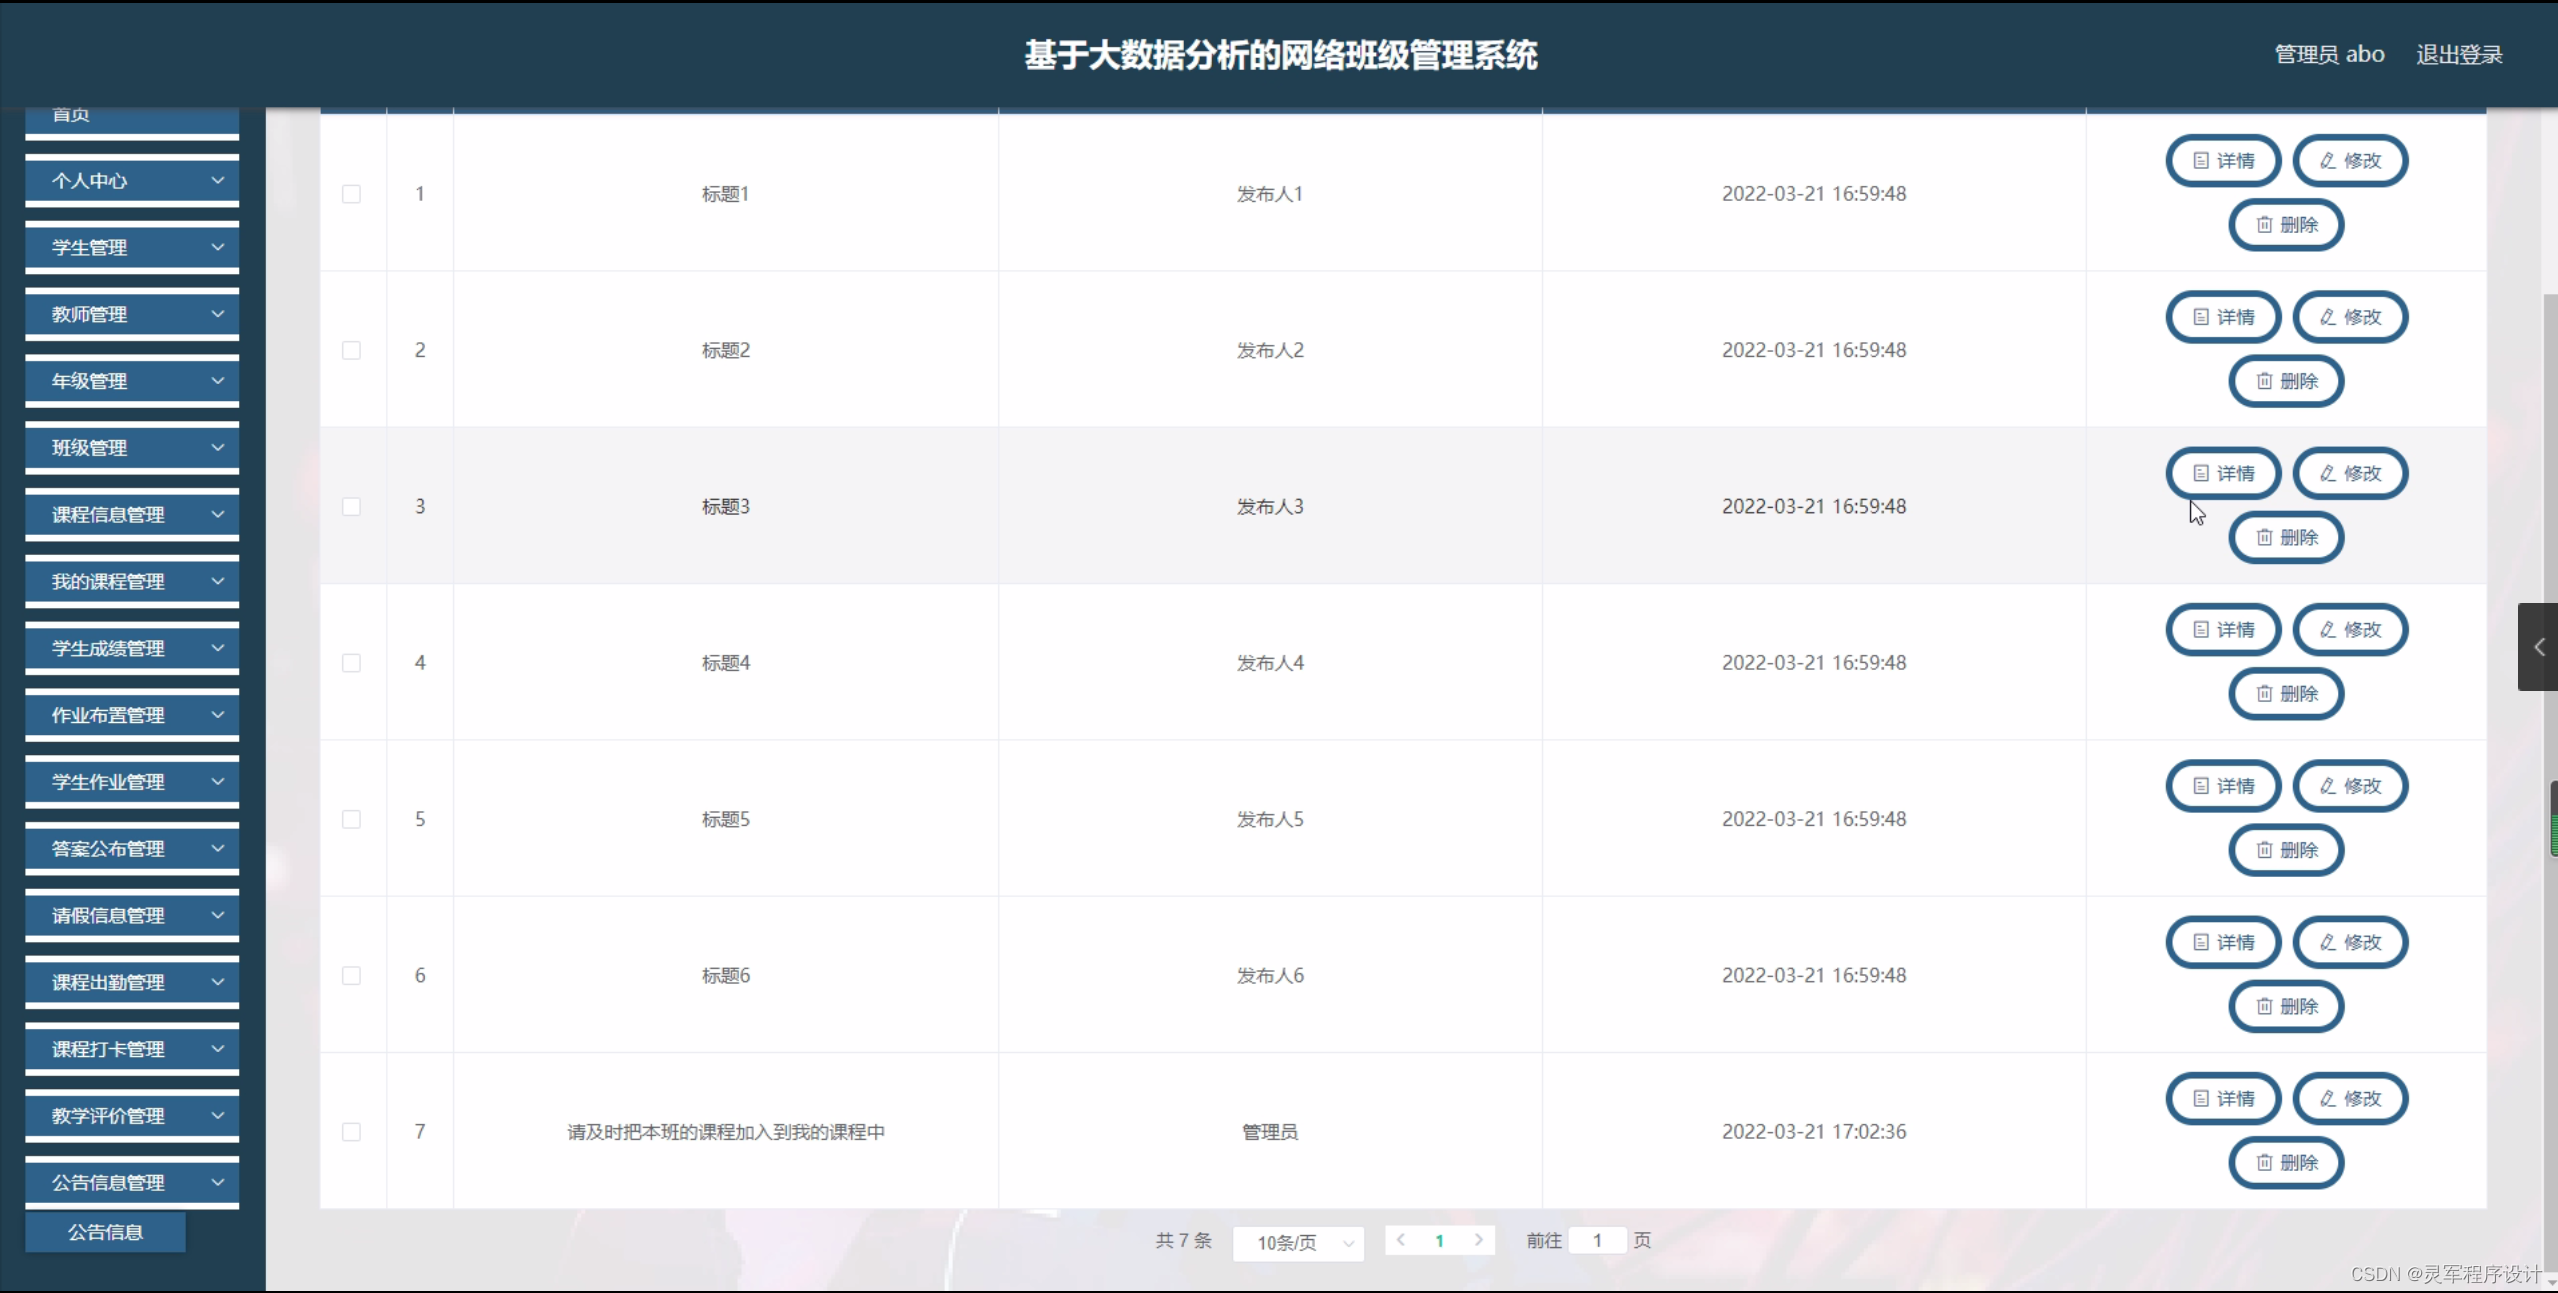Image resolution: width=2558 pixels, height=1293 pixels.
Task: Open the 10条/页 page size dropdown
Action: coord(1297,1242)
